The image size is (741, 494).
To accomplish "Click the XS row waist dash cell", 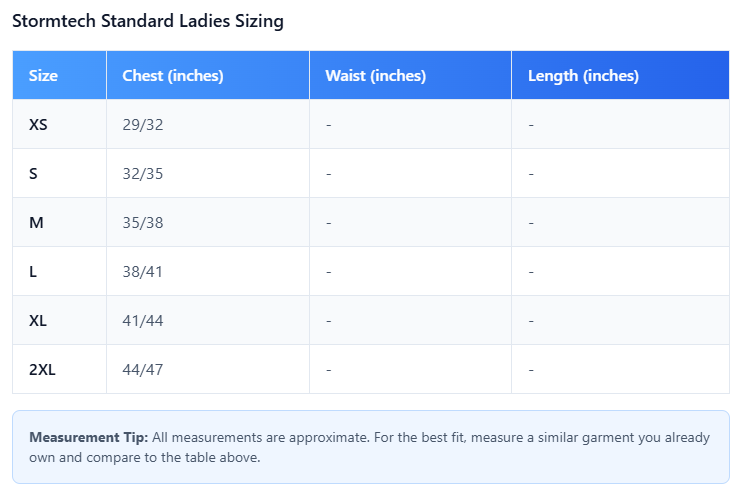I will click(410, 124).
